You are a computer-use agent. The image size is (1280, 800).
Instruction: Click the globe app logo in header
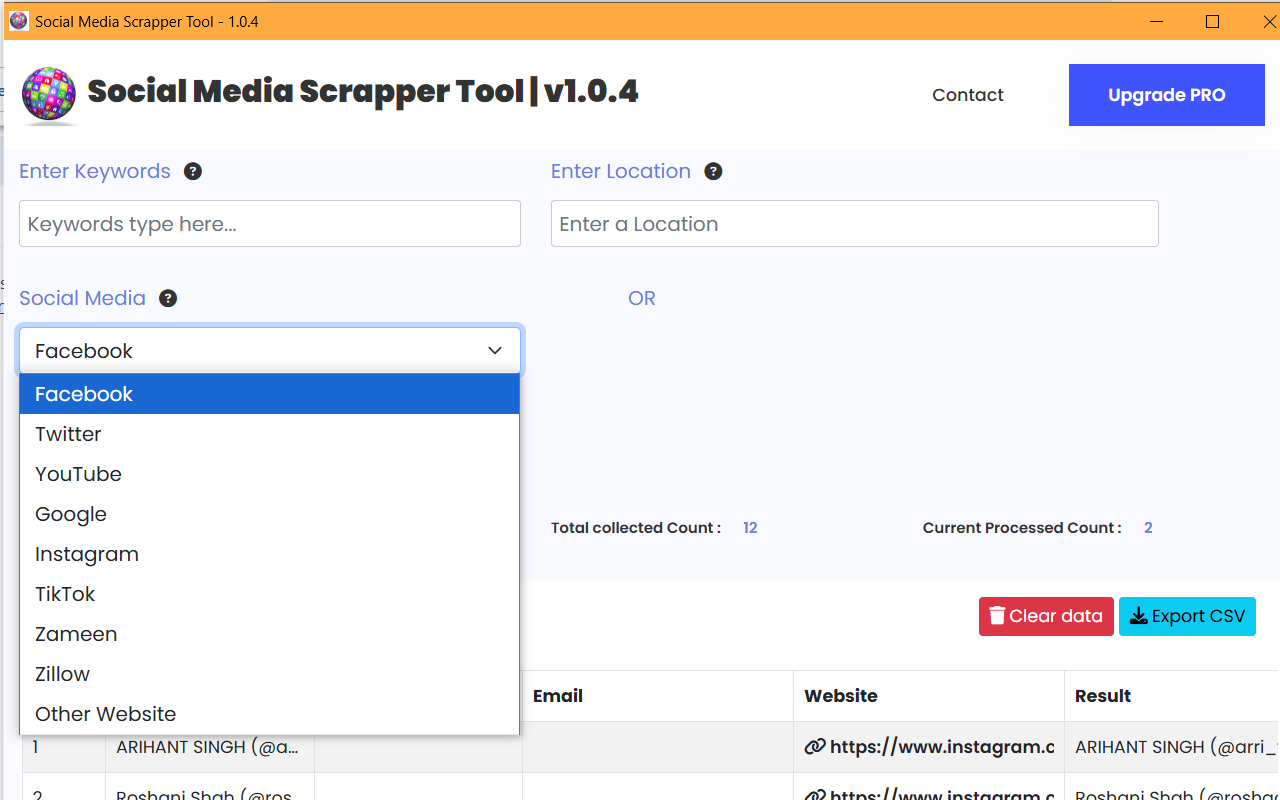49,95
